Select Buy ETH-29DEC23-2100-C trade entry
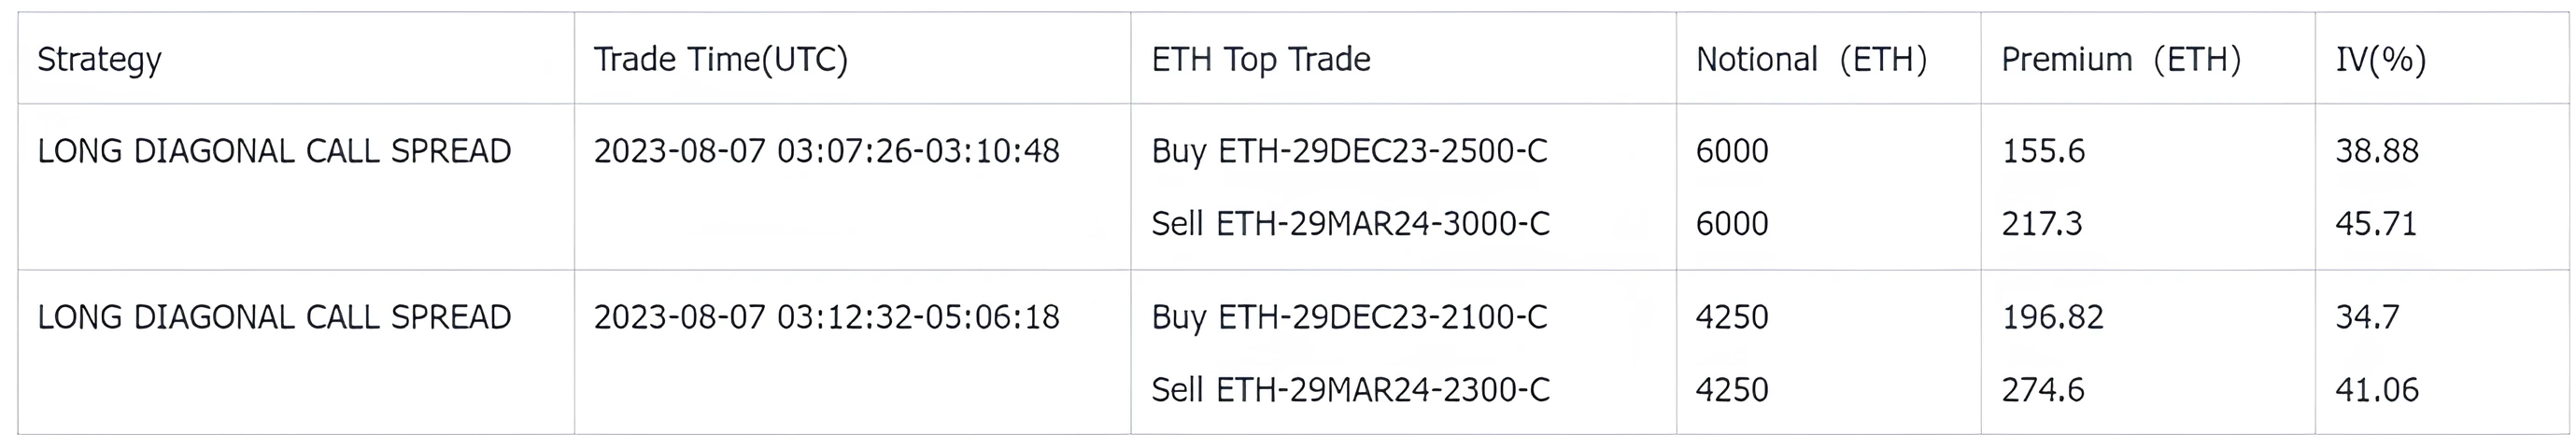The image size is (2576, 448). [1349, 317]
